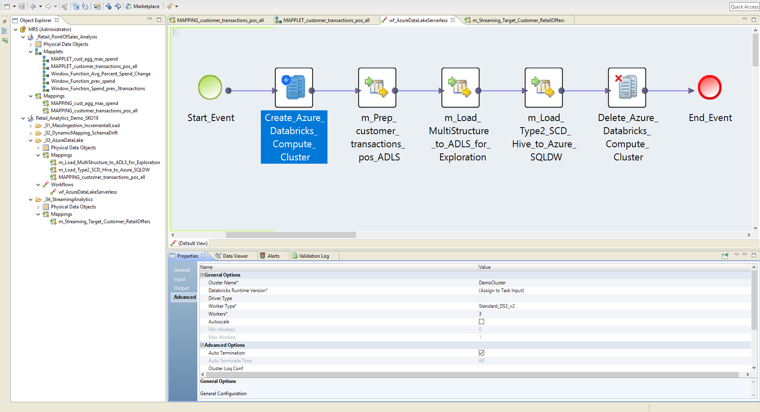The image size is (760, 412).
Task: Open wf_AzureDataLakeServerless in Object Explorer
Action: pyautogui.click(x=86, y=192)
